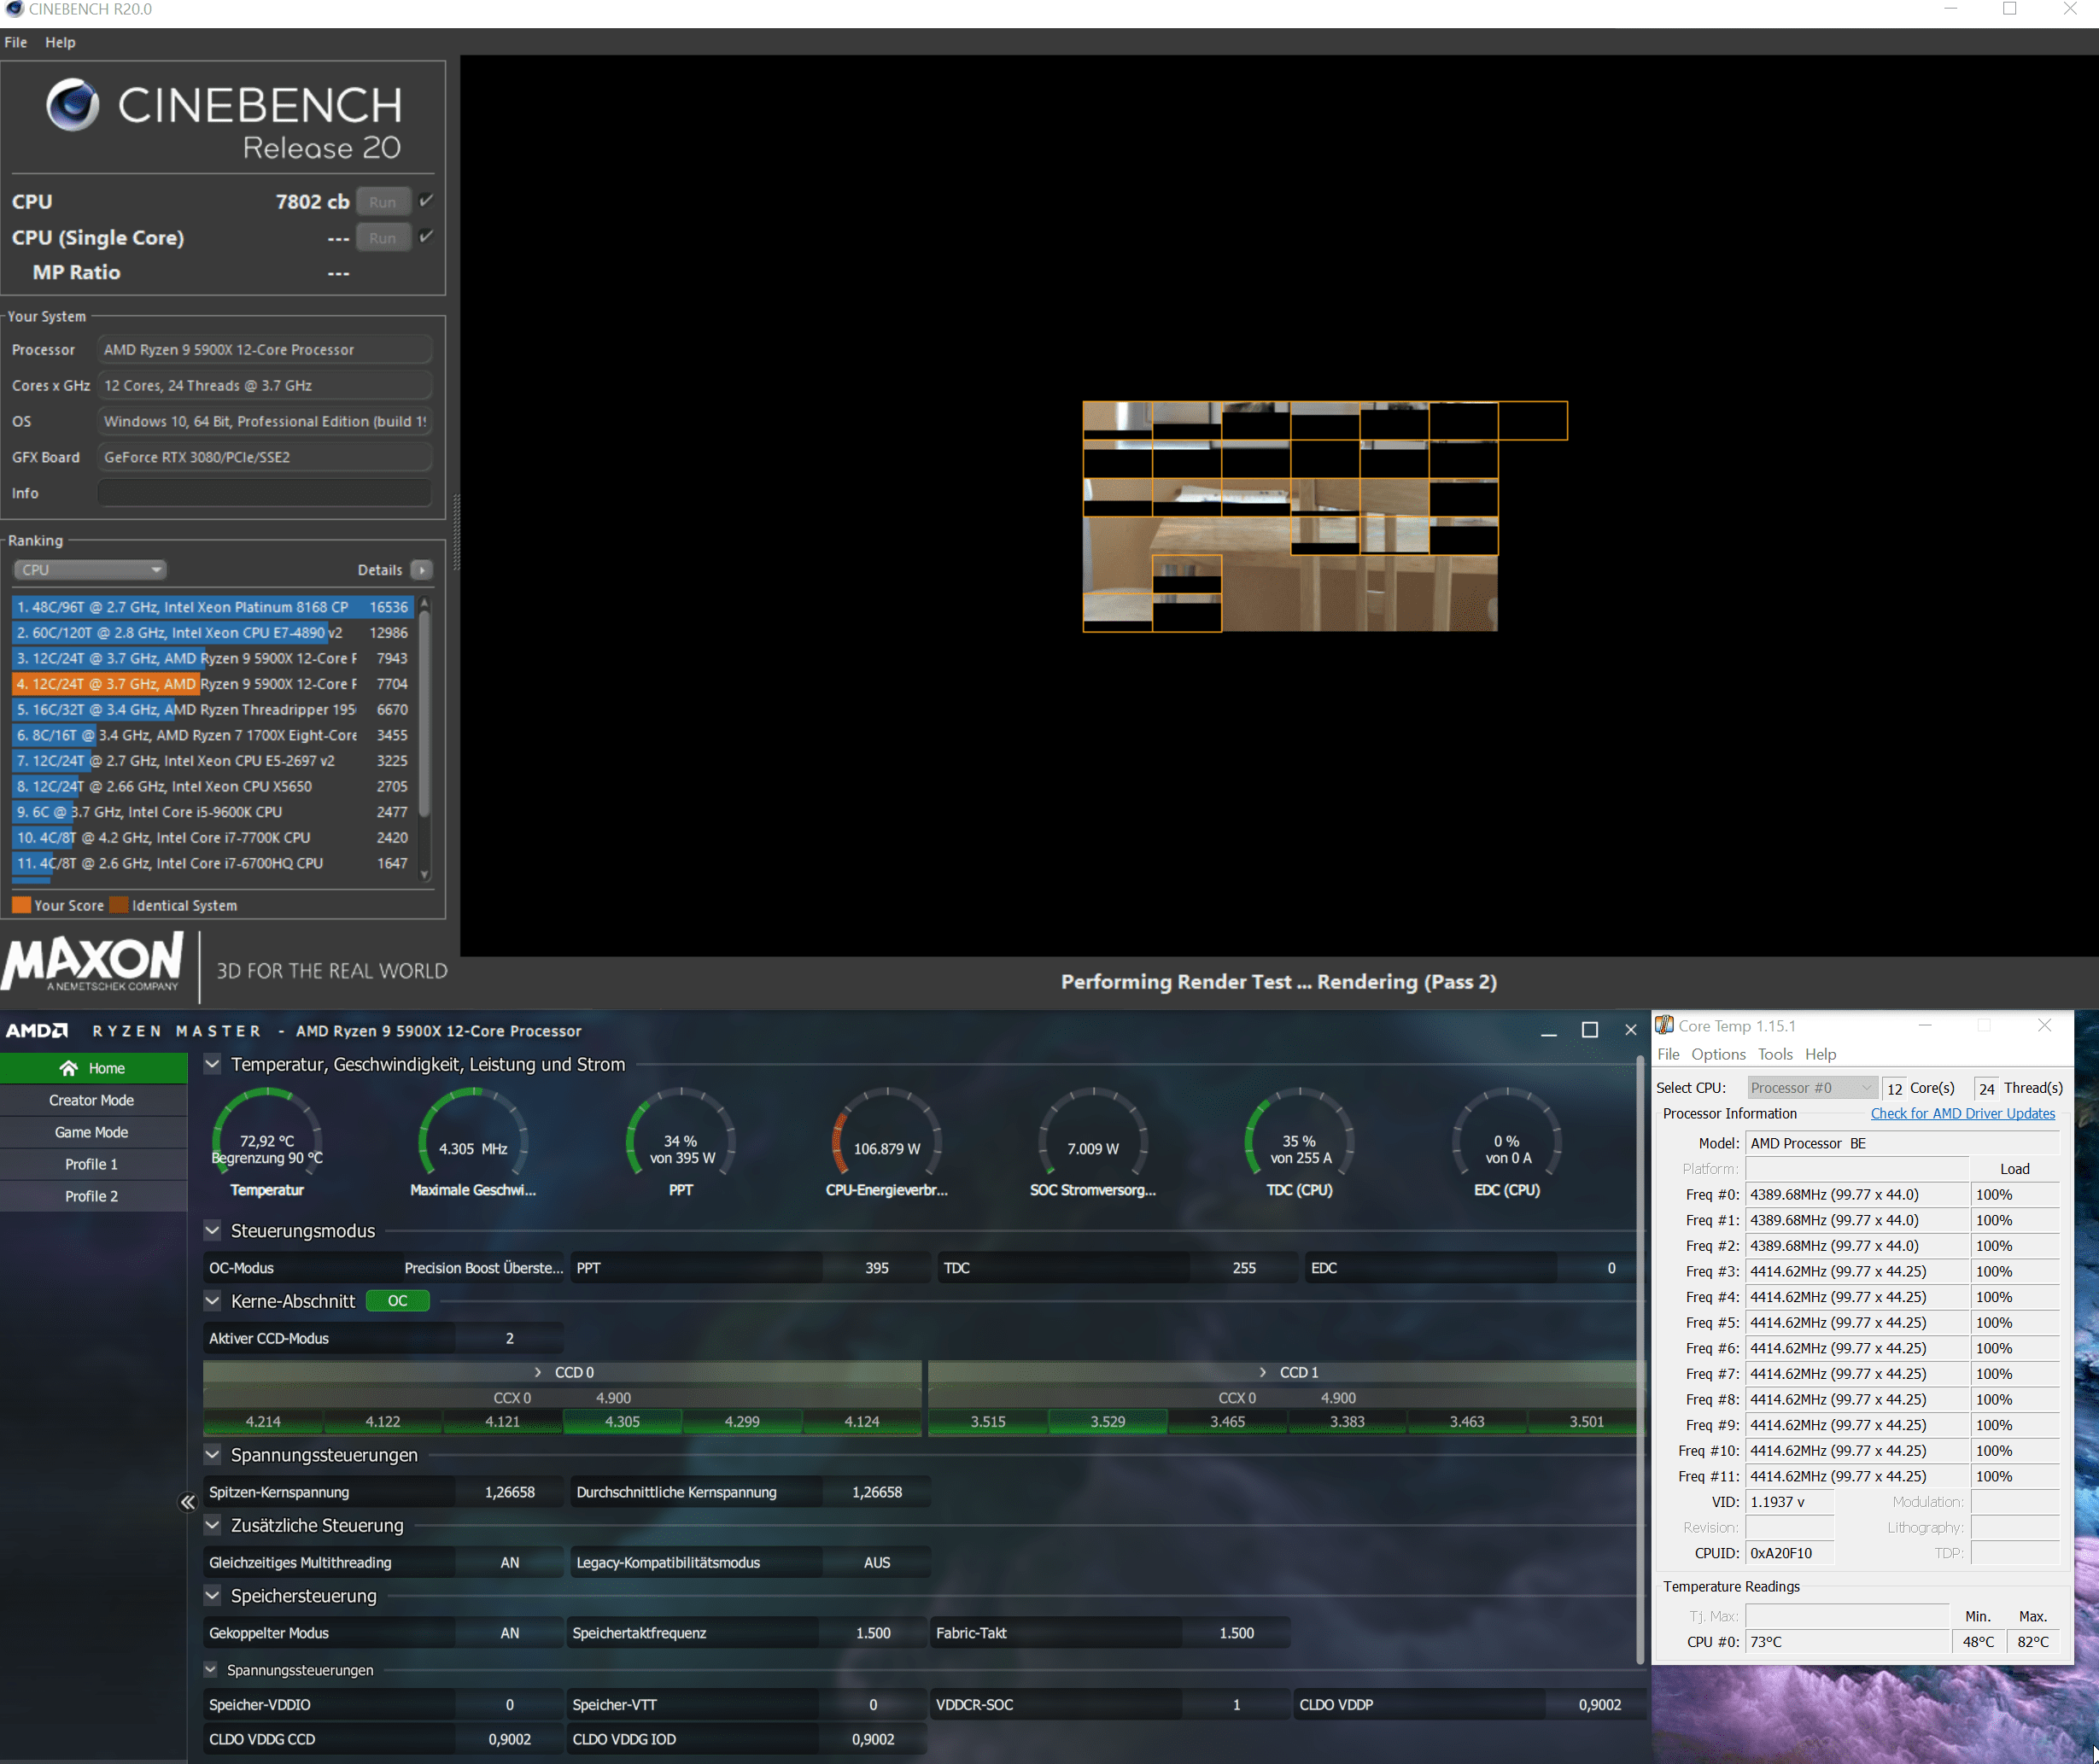The width and height of the screenshot is (2099, 1764).
Task: Collapse the Speichersteuerung section
Action: point(212,1595)
